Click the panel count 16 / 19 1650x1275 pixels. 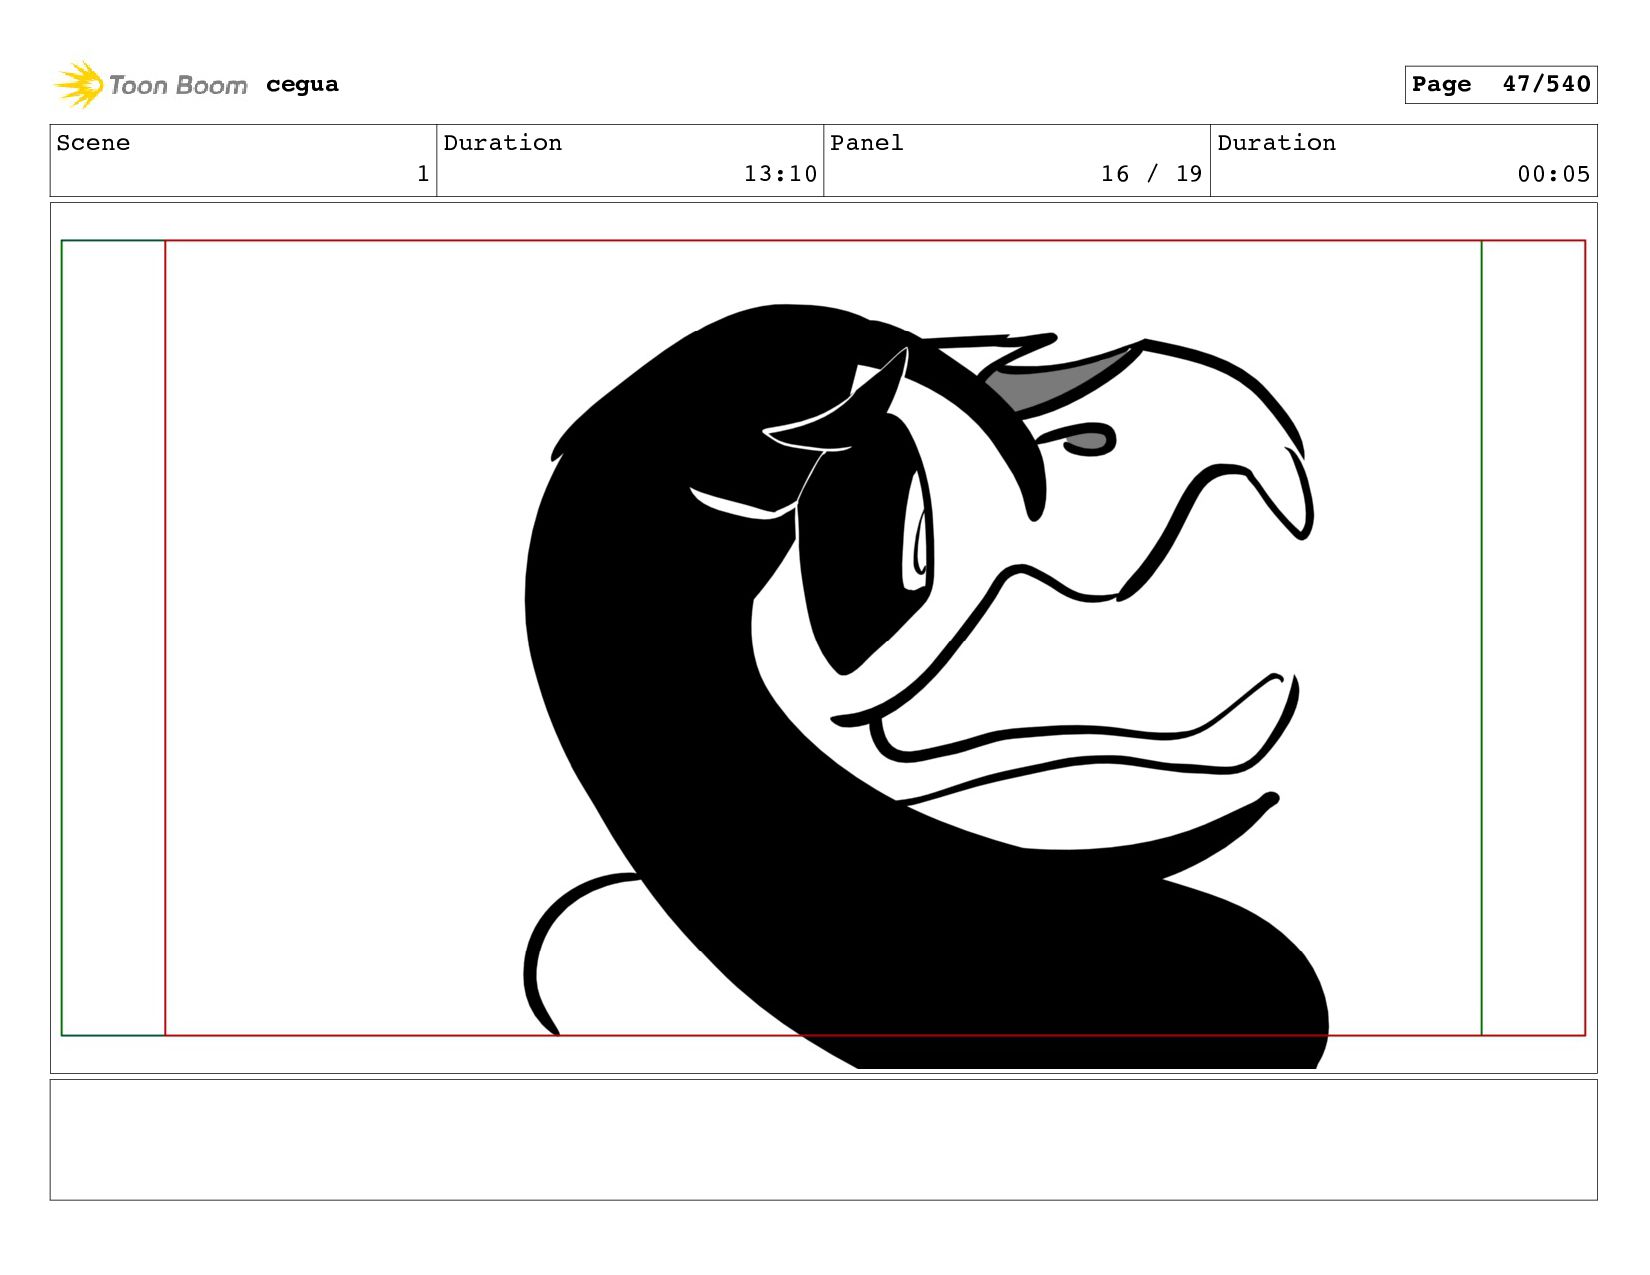coord(1151,174)
